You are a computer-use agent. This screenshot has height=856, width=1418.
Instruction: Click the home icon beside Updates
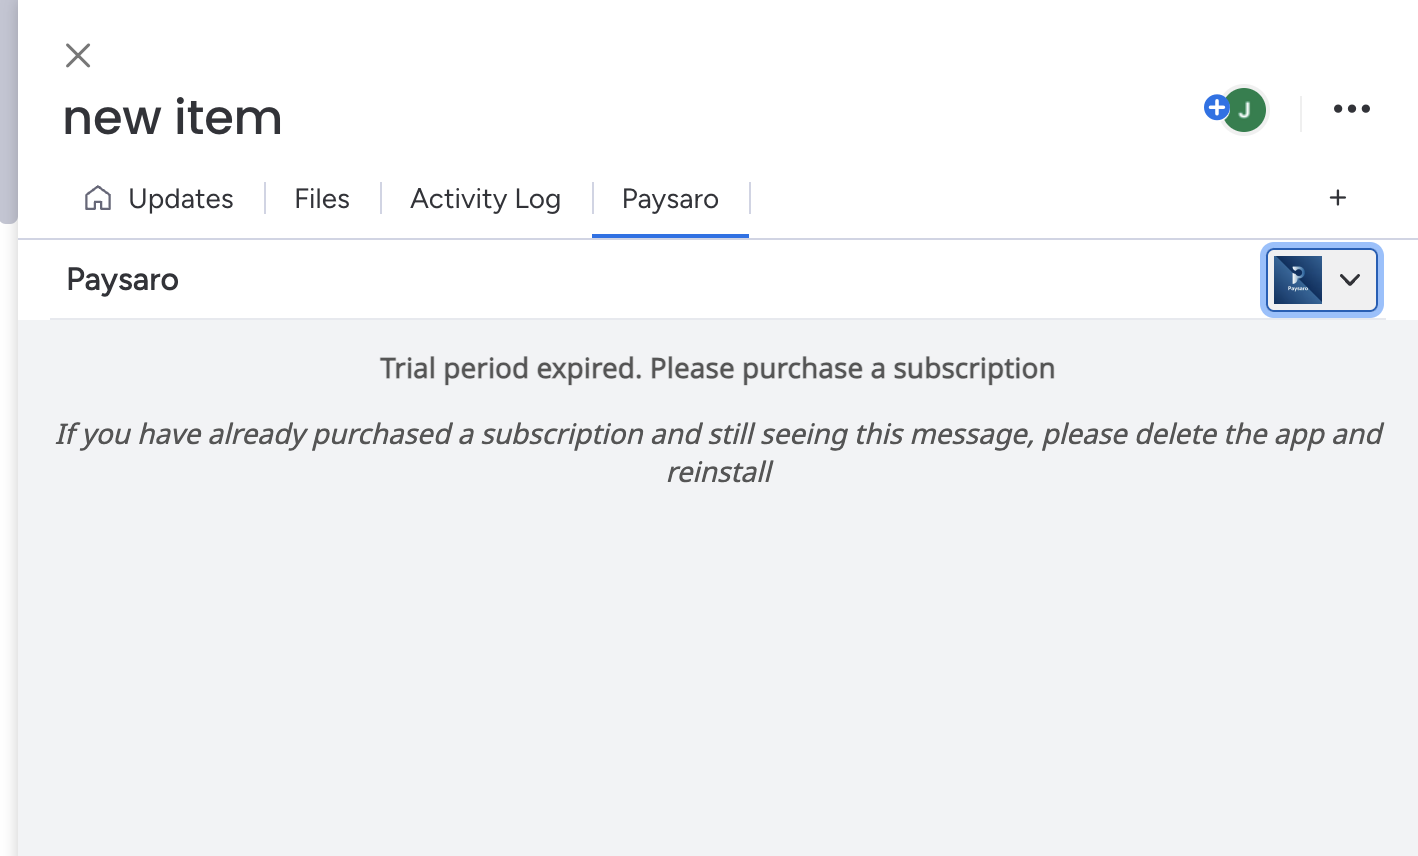98,198
